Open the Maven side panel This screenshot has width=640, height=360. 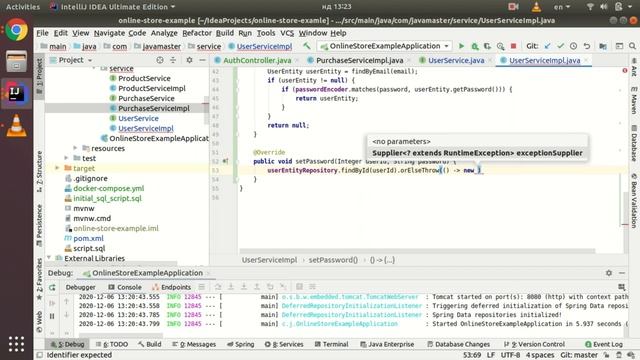[x=634, y=100]
